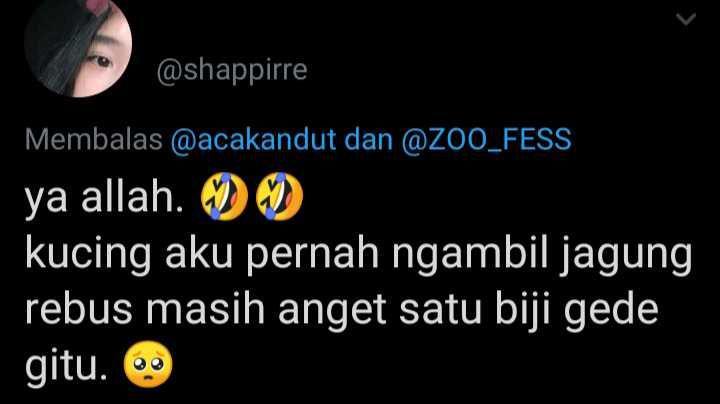This screenshot has width=720, height=404.
Task: Click the pleading face emoji
Action: click(x=148, y=364)
